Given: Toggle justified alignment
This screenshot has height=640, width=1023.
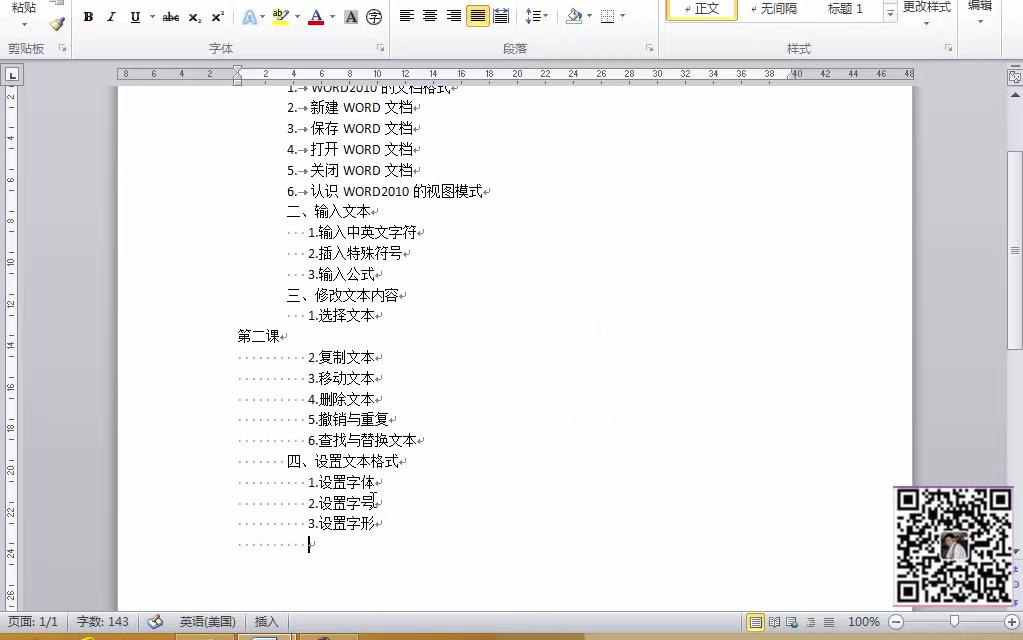Looking at the screenshot, I should click(x=477, y=17).
